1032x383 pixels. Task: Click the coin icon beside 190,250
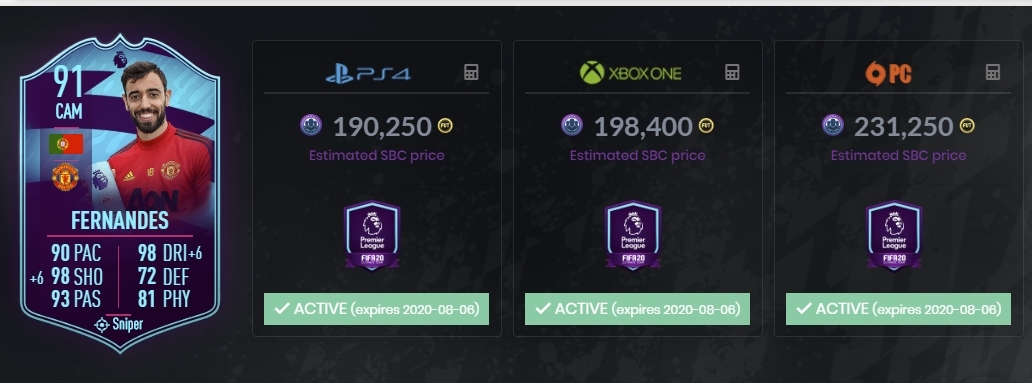[x=445, y=126]
